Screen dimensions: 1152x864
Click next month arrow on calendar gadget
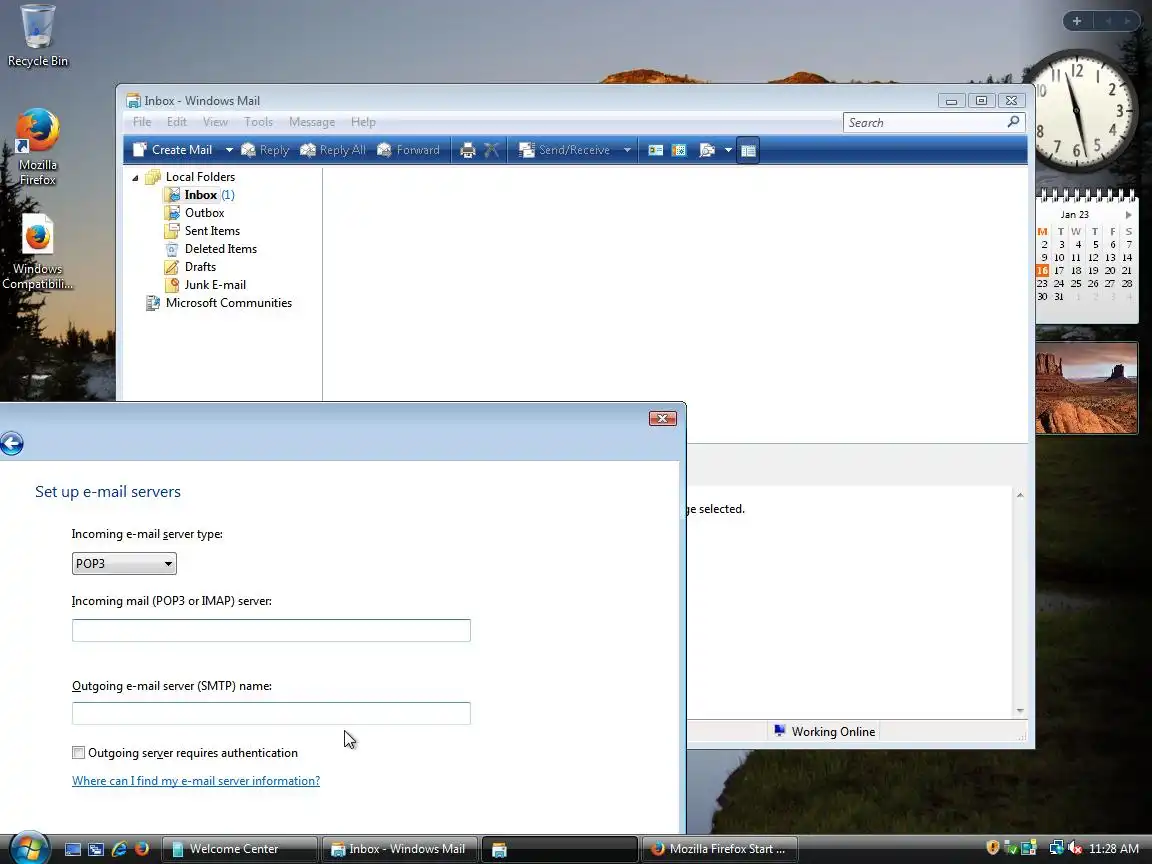coord(1128,215)
